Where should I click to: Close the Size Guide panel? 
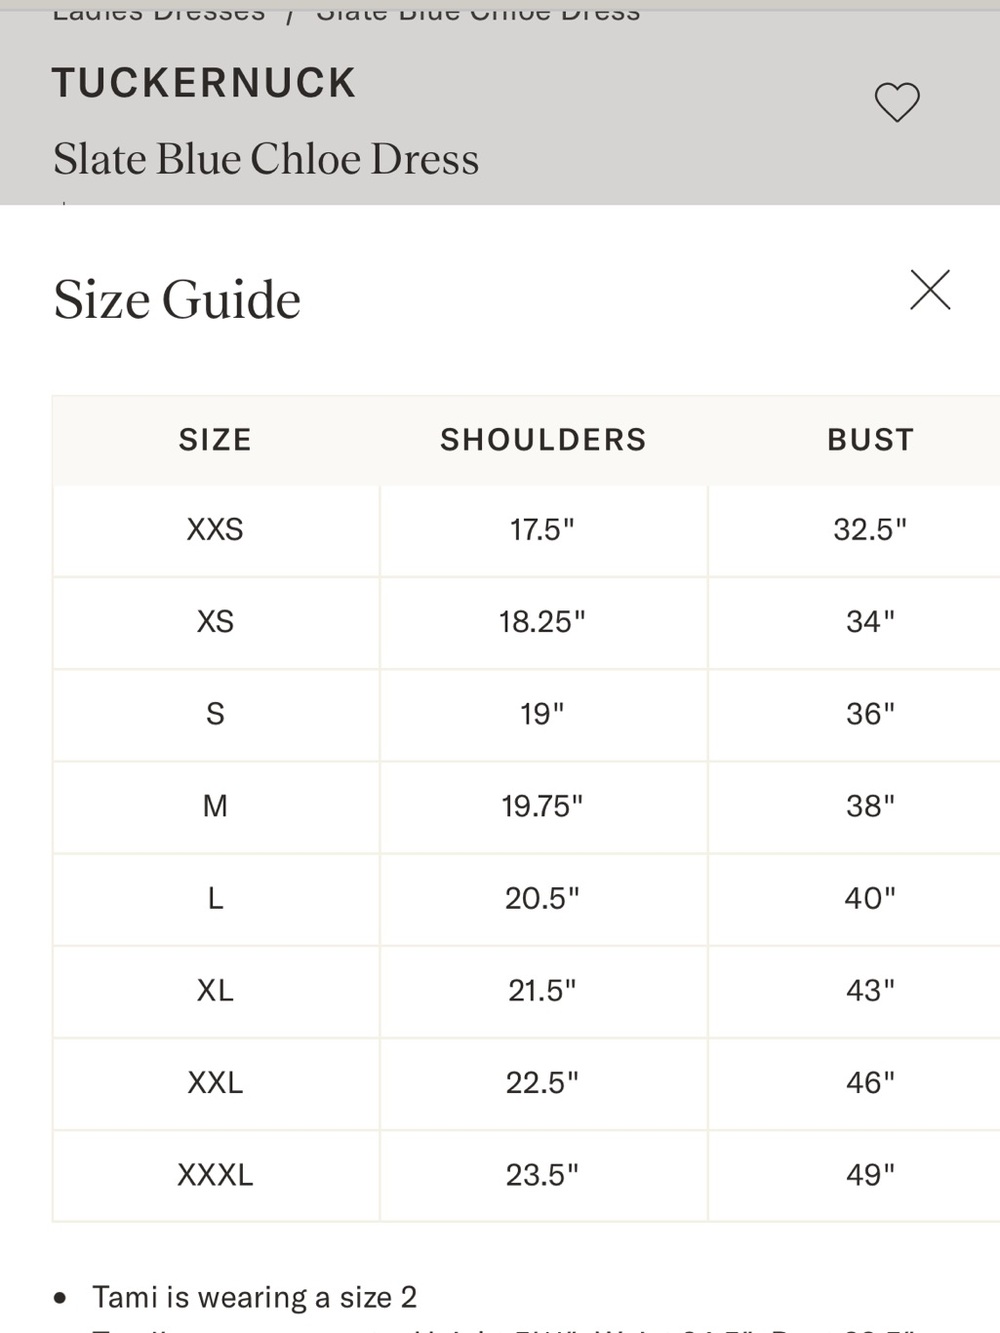pyautogui.click(x=930, y=290)
